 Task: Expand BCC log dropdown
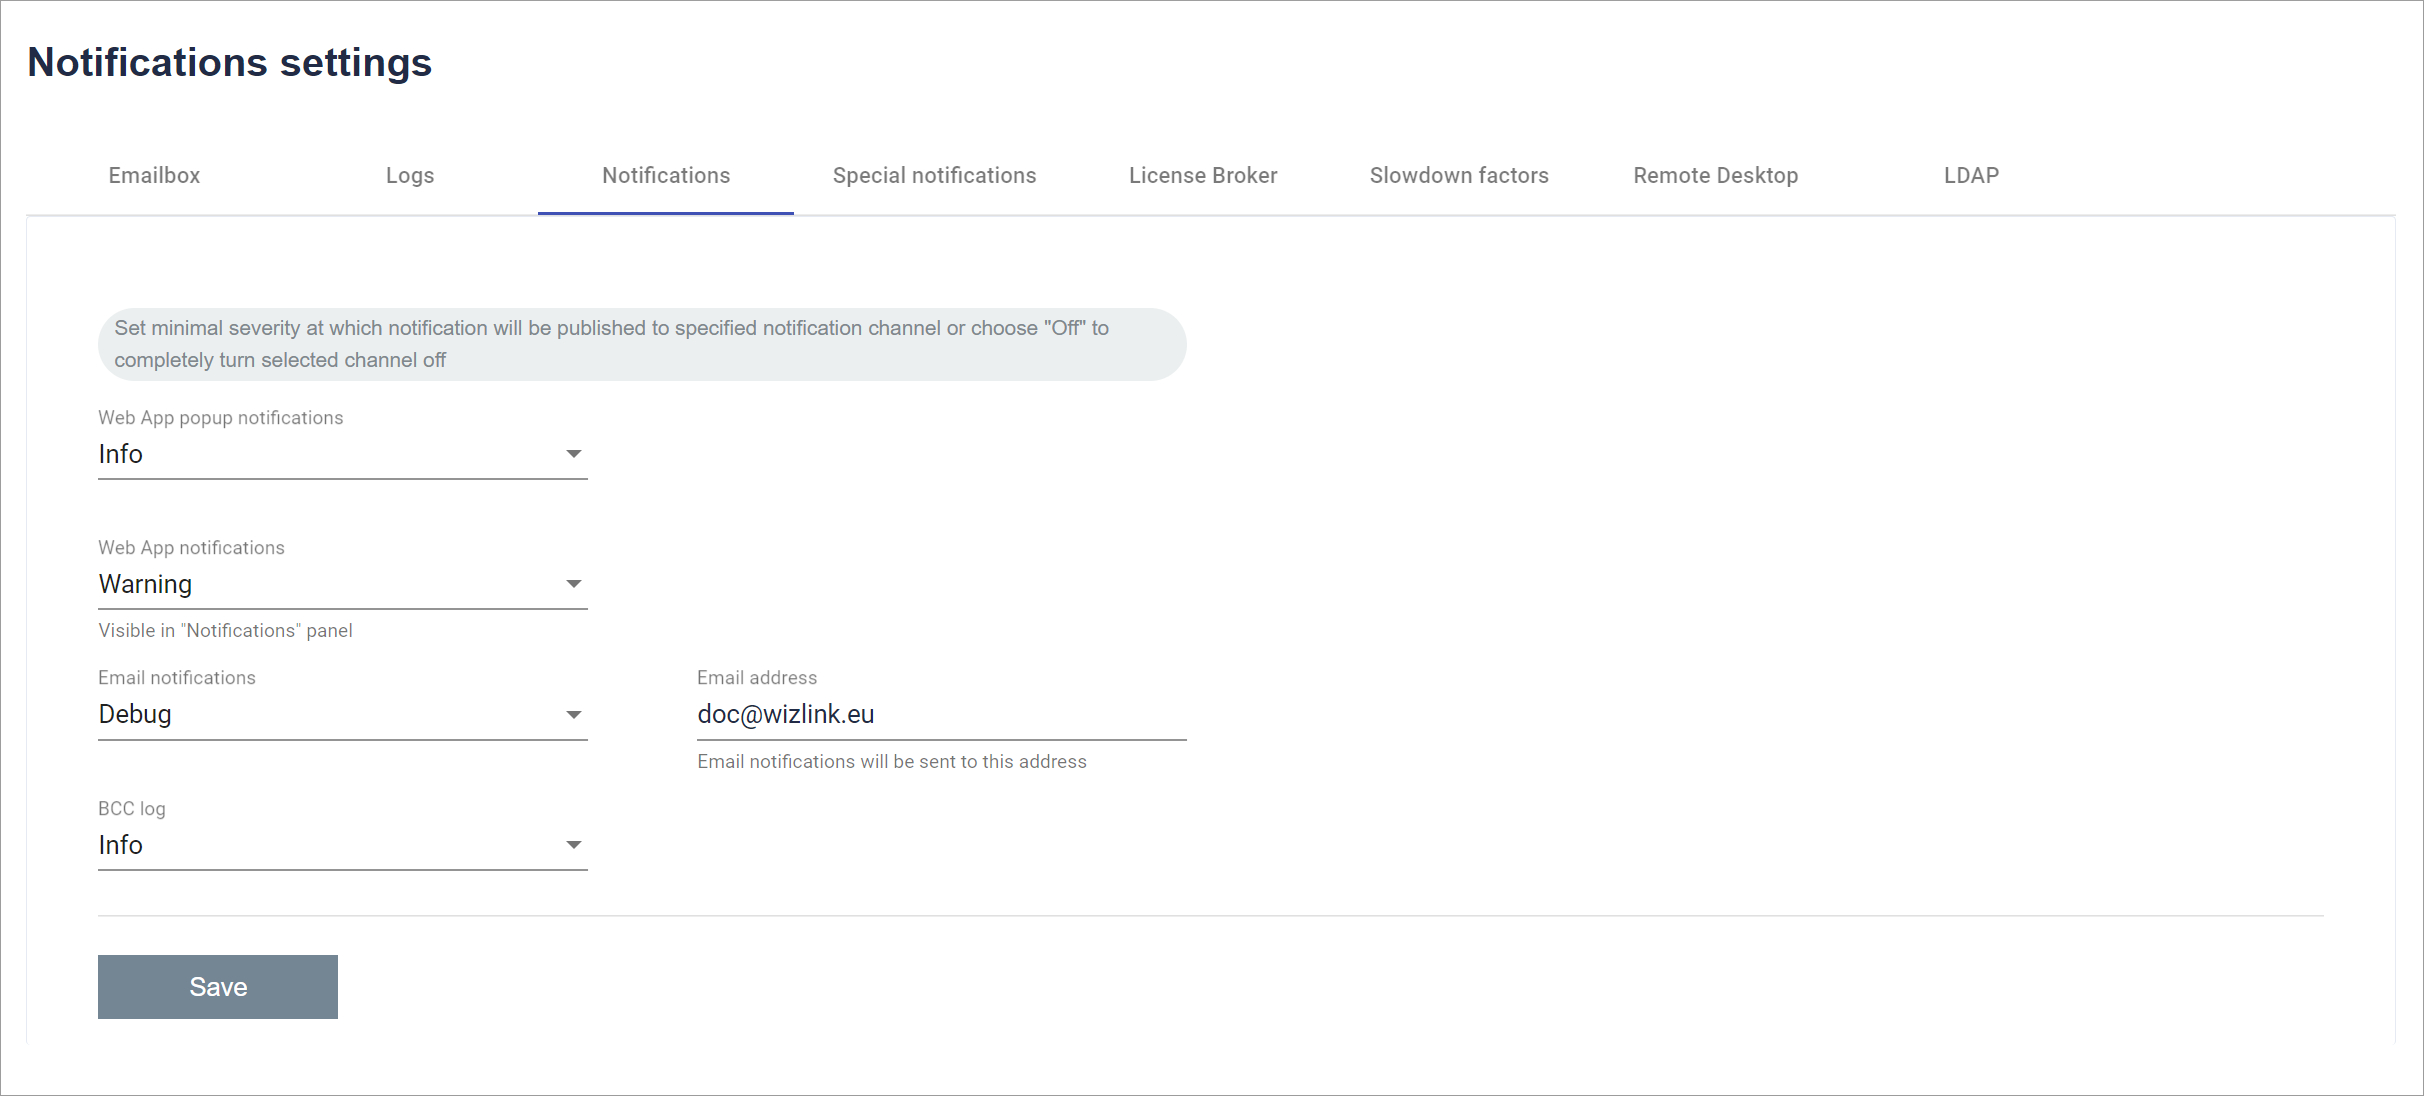pyautogui.click(x=574, y=844)
